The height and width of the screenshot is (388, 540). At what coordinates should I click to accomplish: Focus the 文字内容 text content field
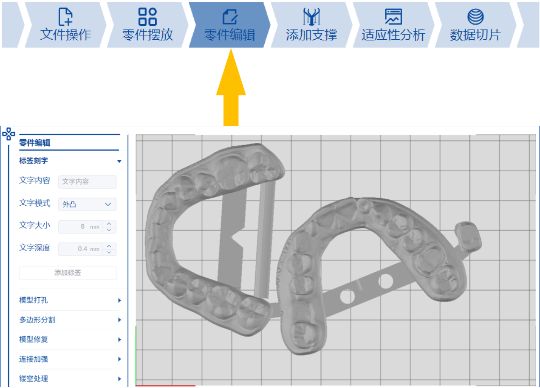tap(87, 181)
